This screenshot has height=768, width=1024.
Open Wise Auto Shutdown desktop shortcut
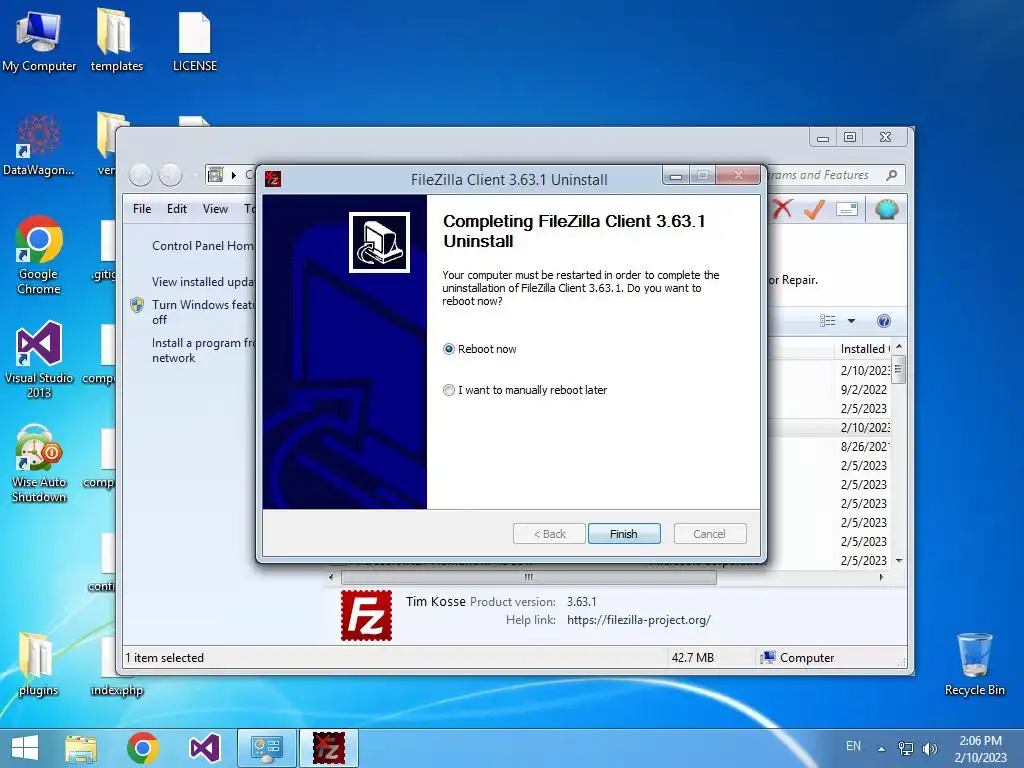coord(39,463)
